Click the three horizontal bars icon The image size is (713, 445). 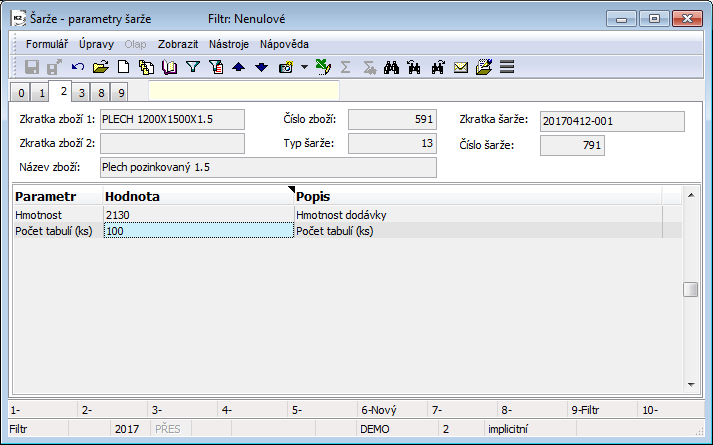click(507, 67)
